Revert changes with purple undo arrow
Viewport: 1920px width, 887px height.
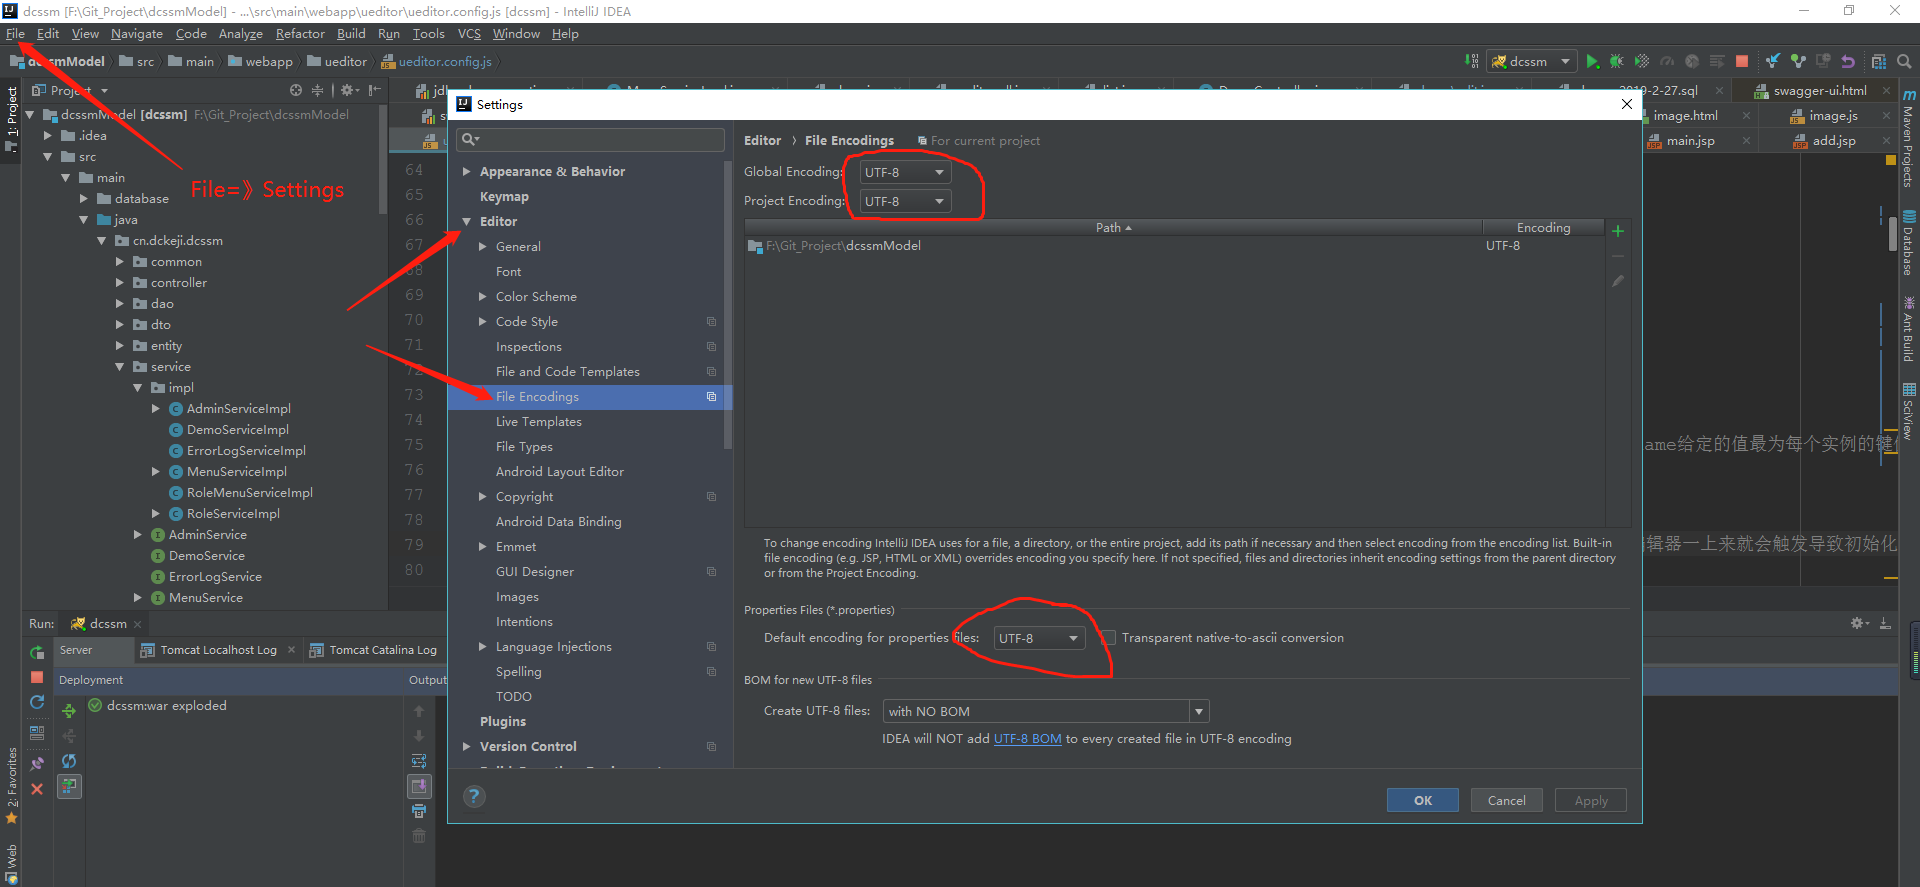click(x=1848, y=62)
